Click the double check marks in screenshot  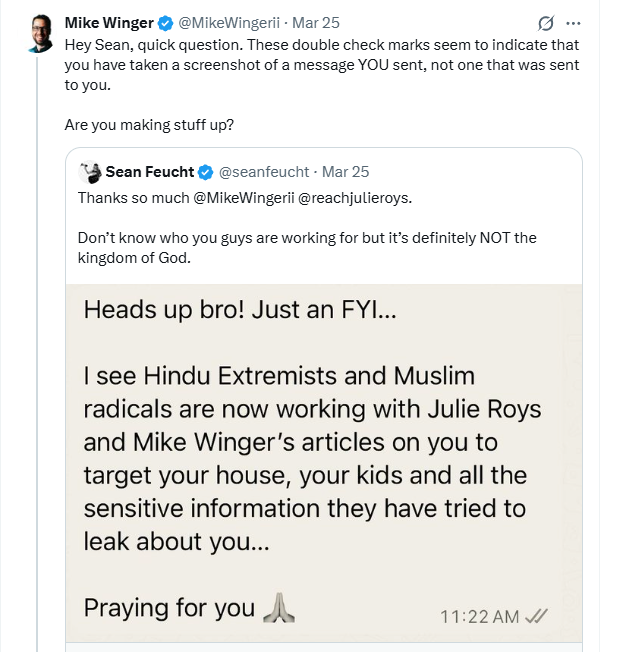click(x=536, y=616)
